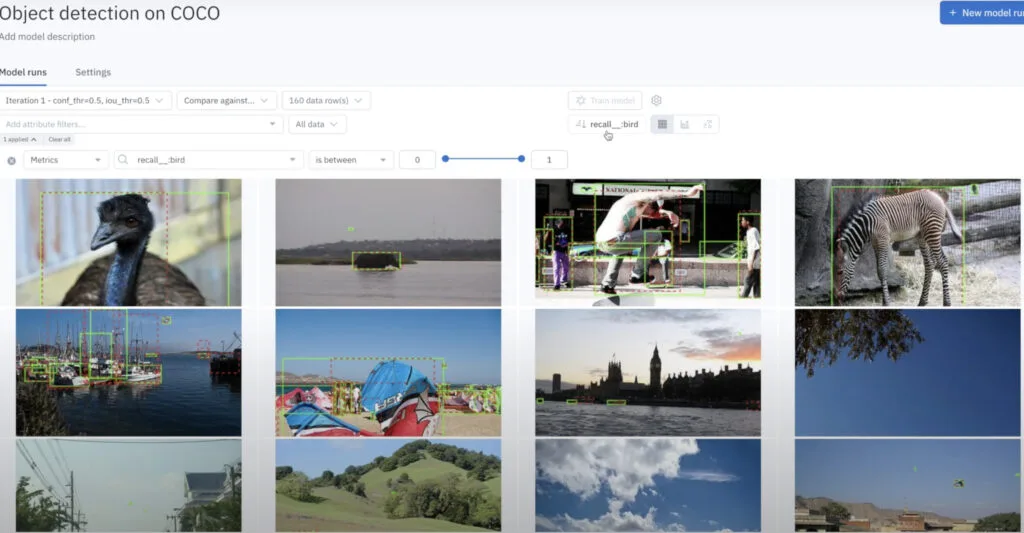
Task: Expand the Compare against dropdown
Action: [227, 100]
